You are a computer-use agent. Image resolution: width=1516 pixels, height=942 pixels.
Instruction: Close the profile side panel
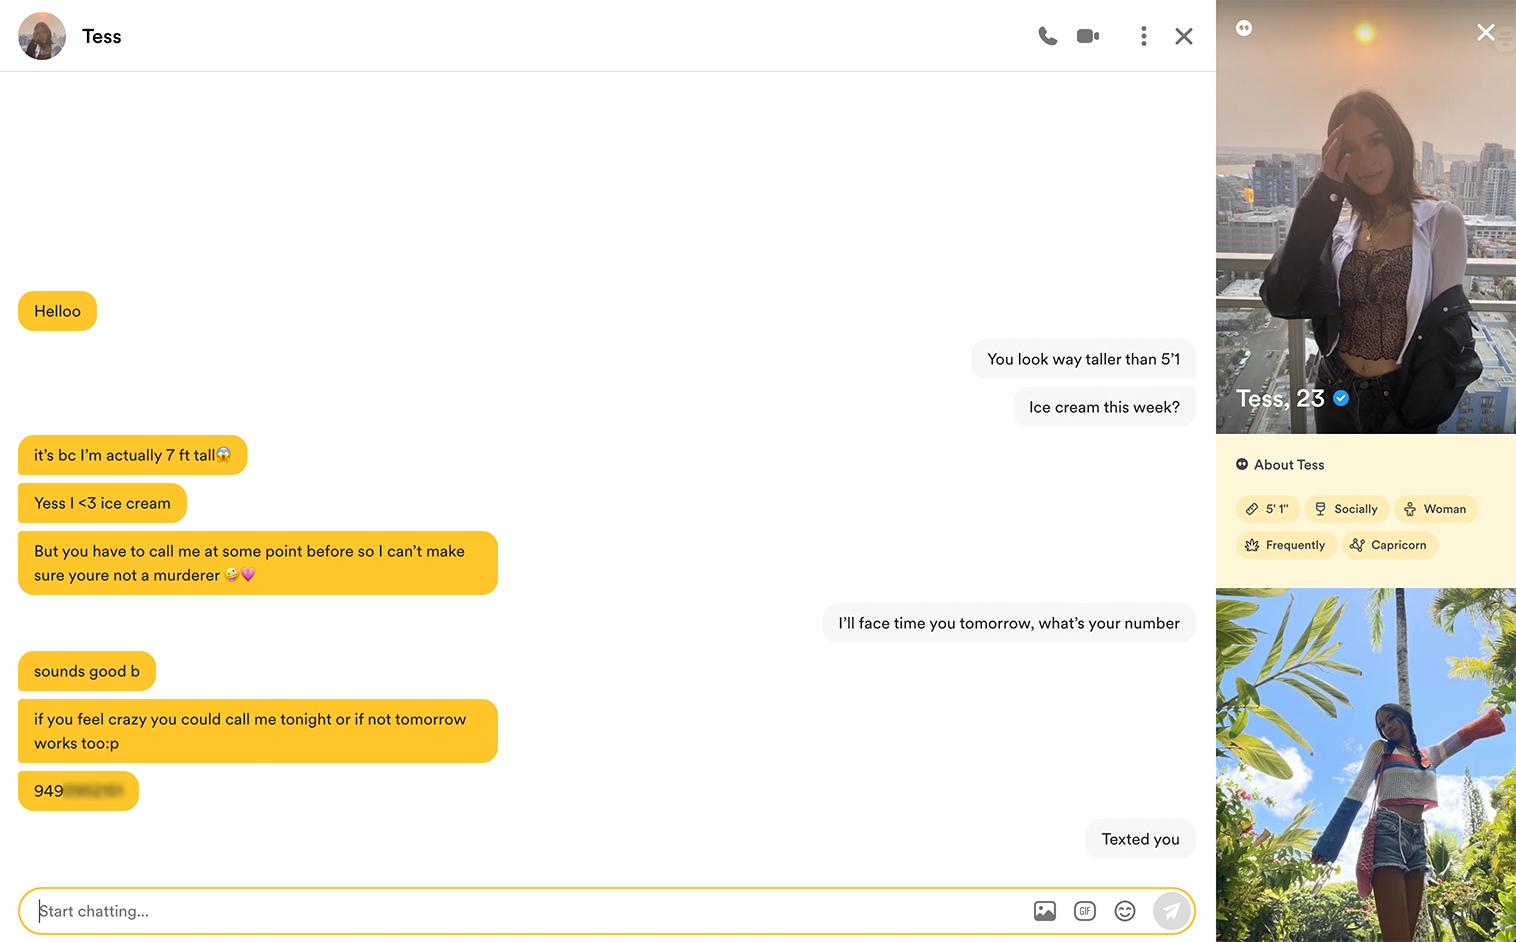(1485, 32)
